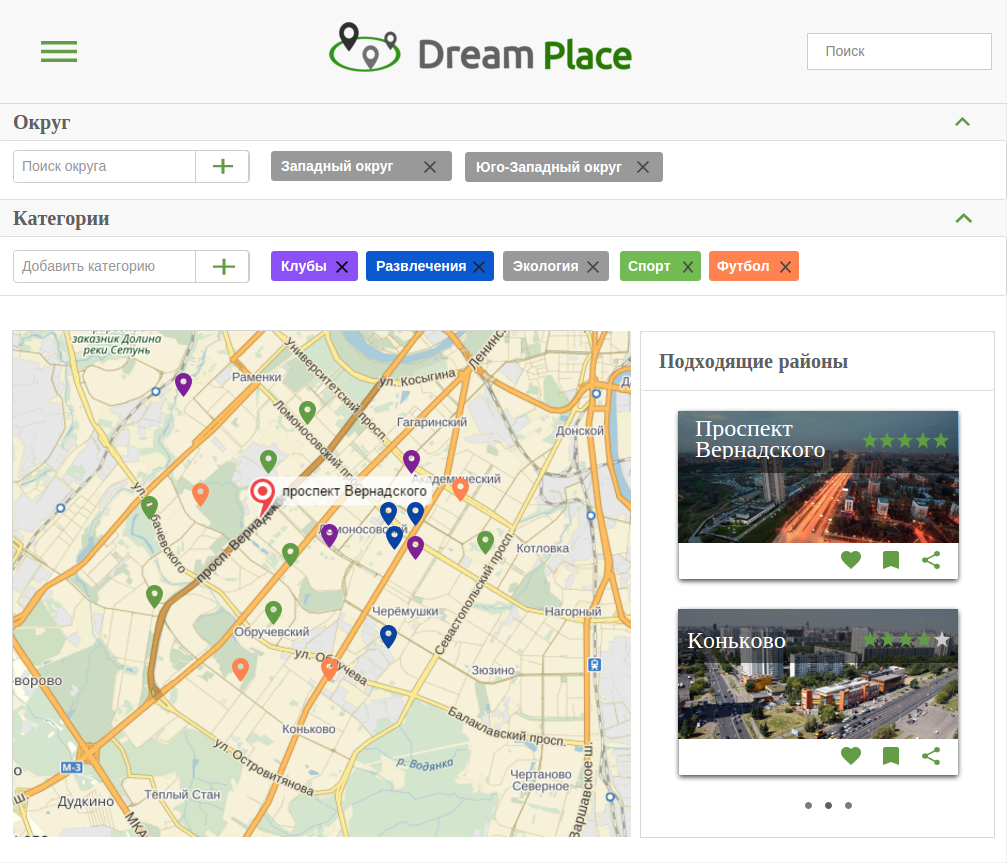
Task: Click orange marker below Академический label
Action: point(460,489)
